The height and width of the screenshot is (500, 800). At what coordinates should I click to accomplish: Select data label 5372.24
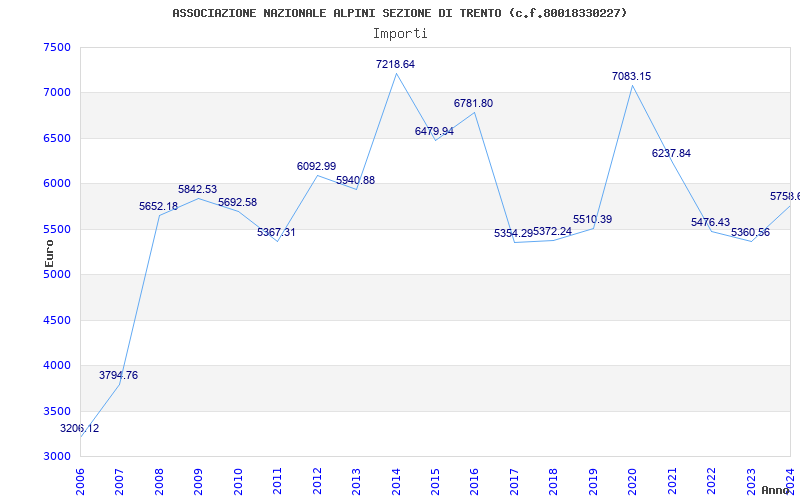tap(553, 232)
